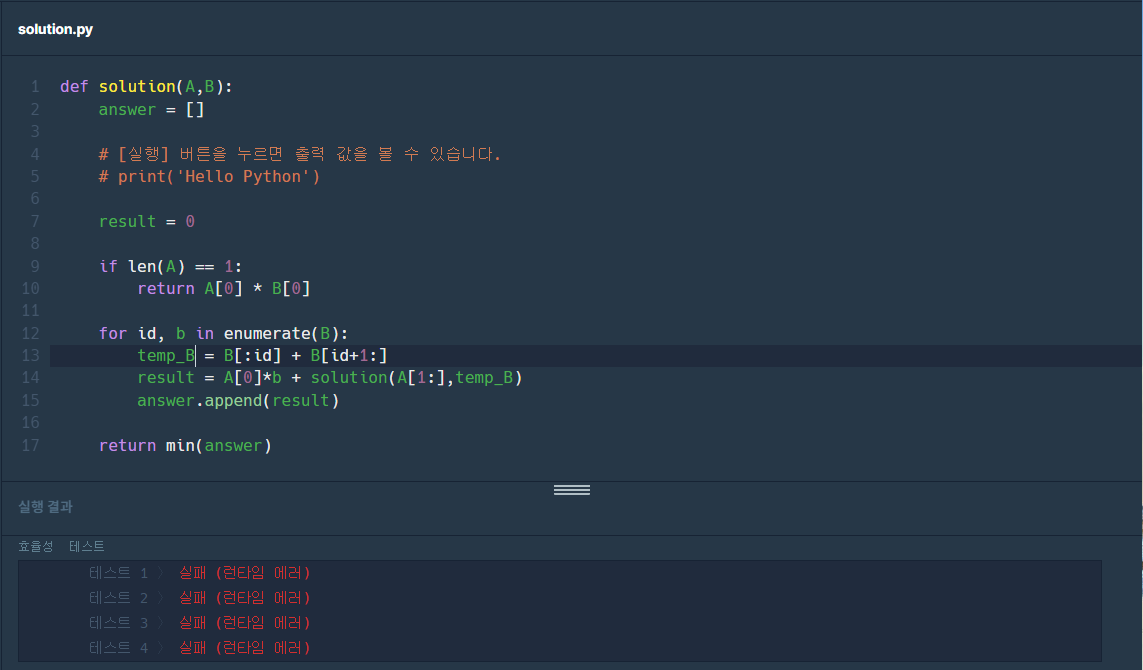Click the 'return A[0] * B[0]' line
1143x670 pixels.
tap(224, 289)
